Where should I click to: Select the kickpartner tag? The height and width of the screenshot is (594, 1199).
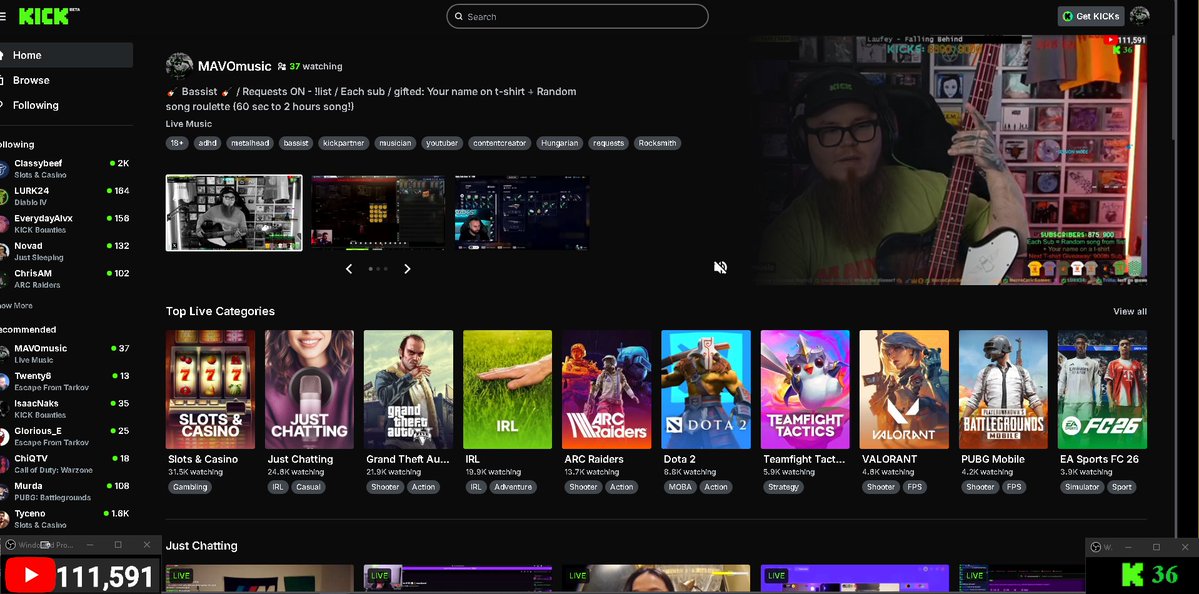343,143
